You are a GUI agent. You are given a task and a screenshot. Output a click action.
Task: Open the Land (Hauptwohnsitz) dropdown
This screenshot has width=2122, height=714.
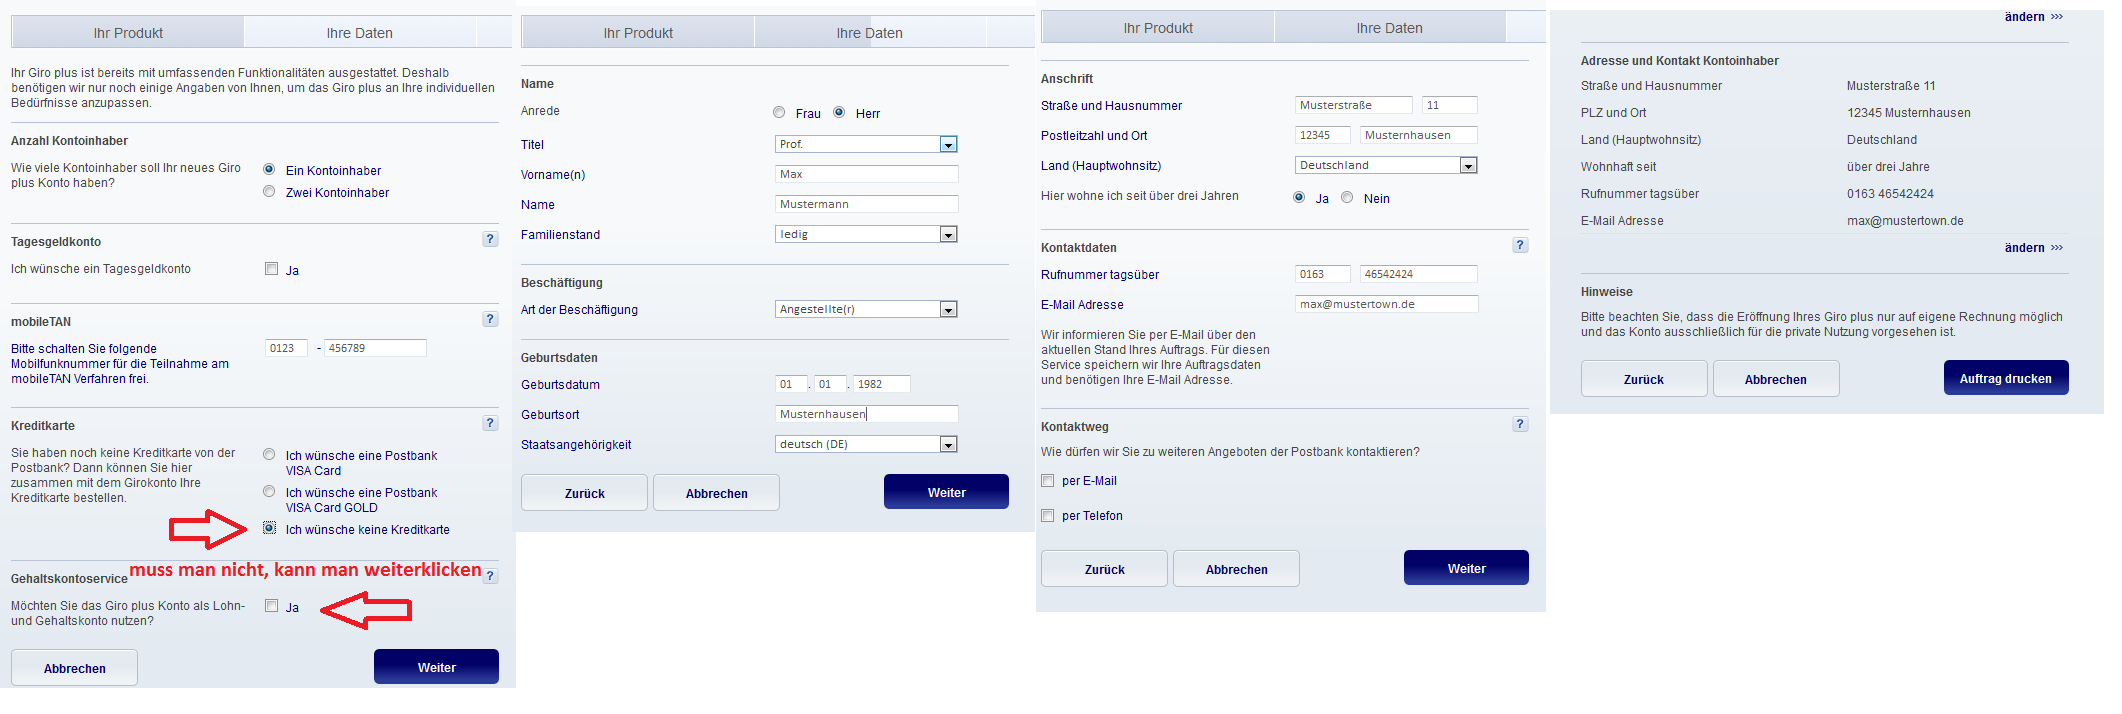point(1468,166)
